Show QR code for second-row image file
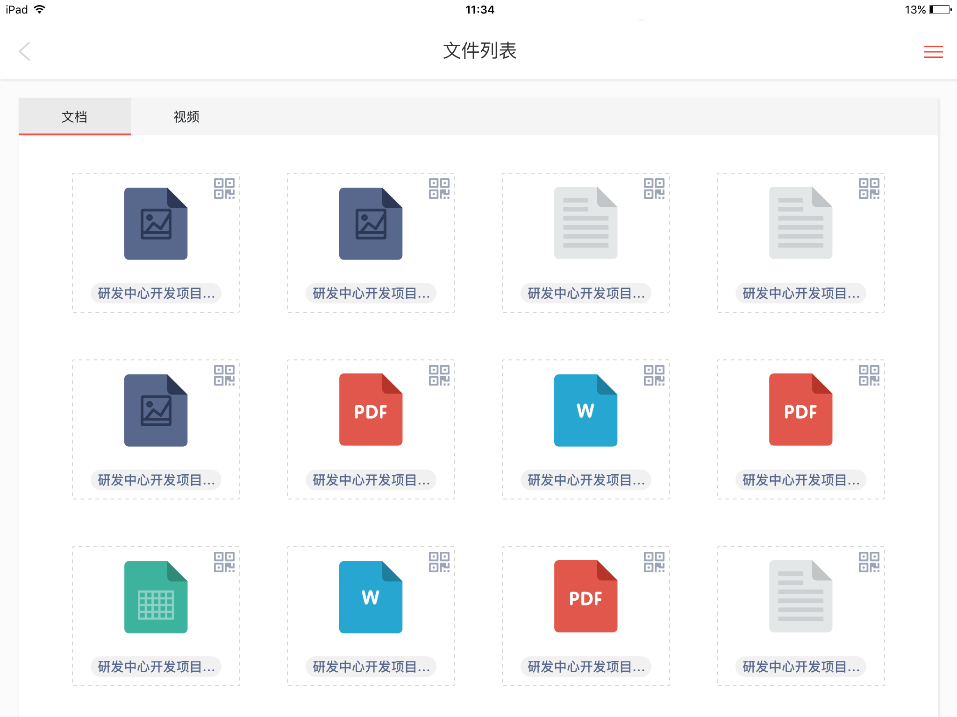 tap(224, 375)
